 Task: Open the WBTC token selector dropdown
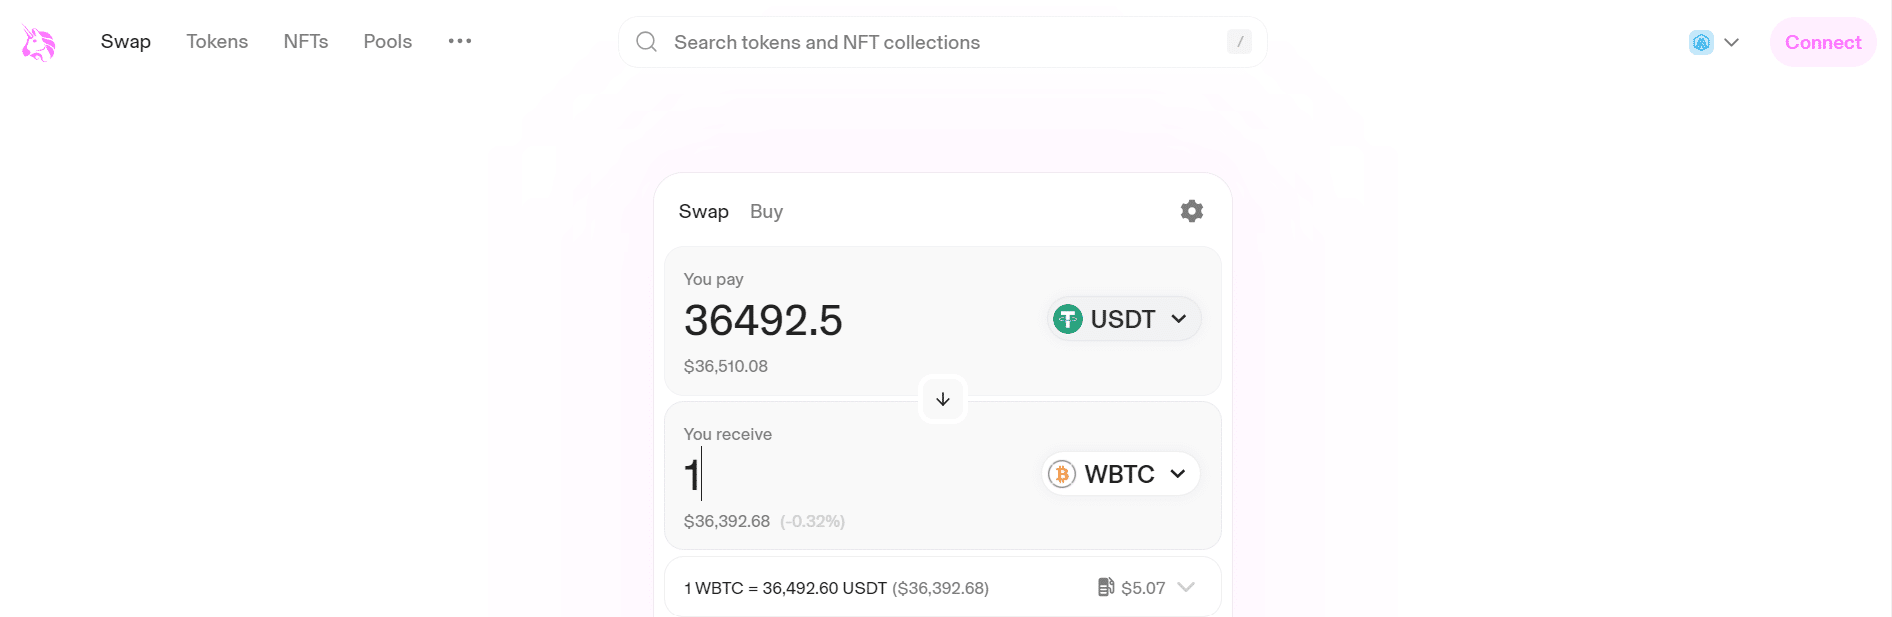coord(1121,474)
